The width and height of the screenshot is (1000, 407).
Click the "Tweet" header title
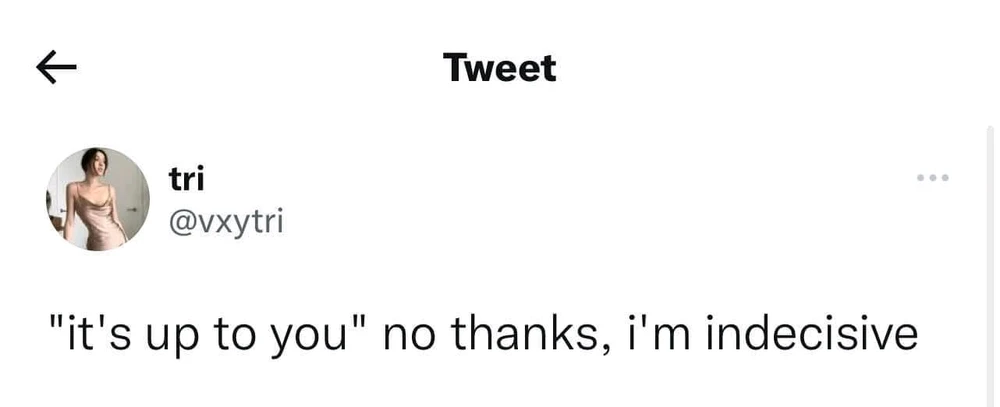[500, 68]
